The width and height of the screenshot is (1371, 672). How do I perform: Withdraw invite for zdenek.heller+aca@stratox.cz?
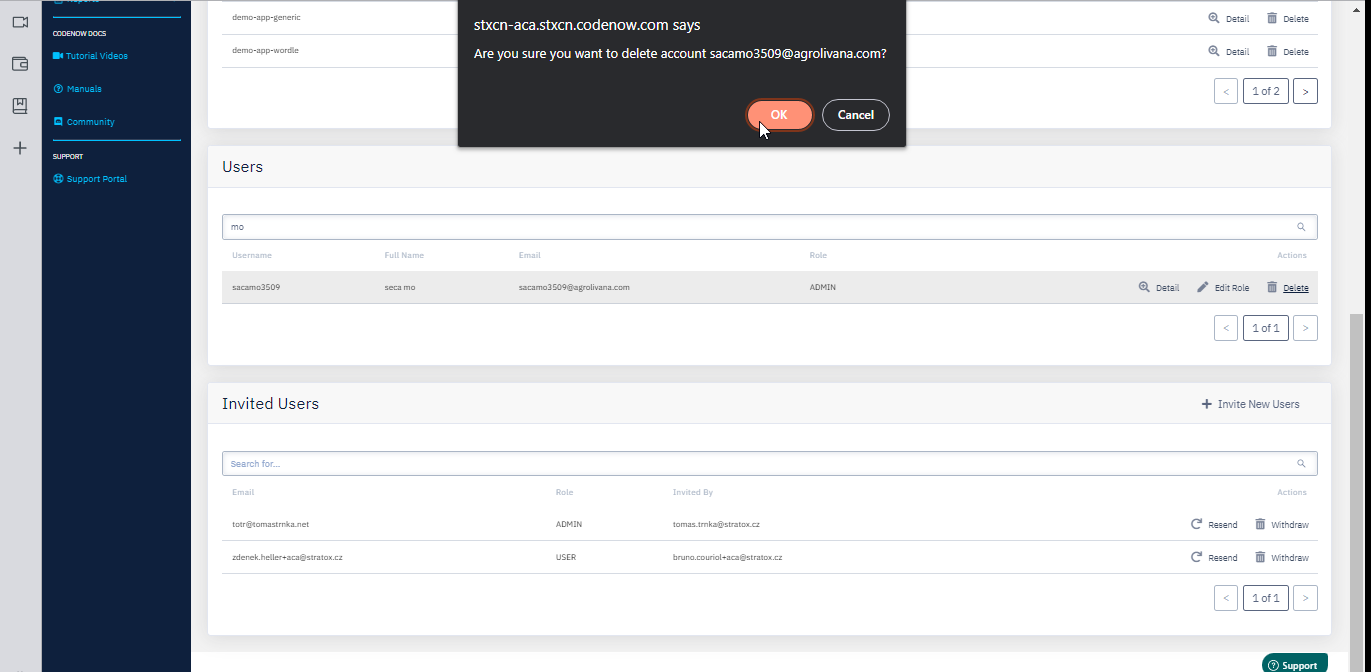click(1281, 558)
